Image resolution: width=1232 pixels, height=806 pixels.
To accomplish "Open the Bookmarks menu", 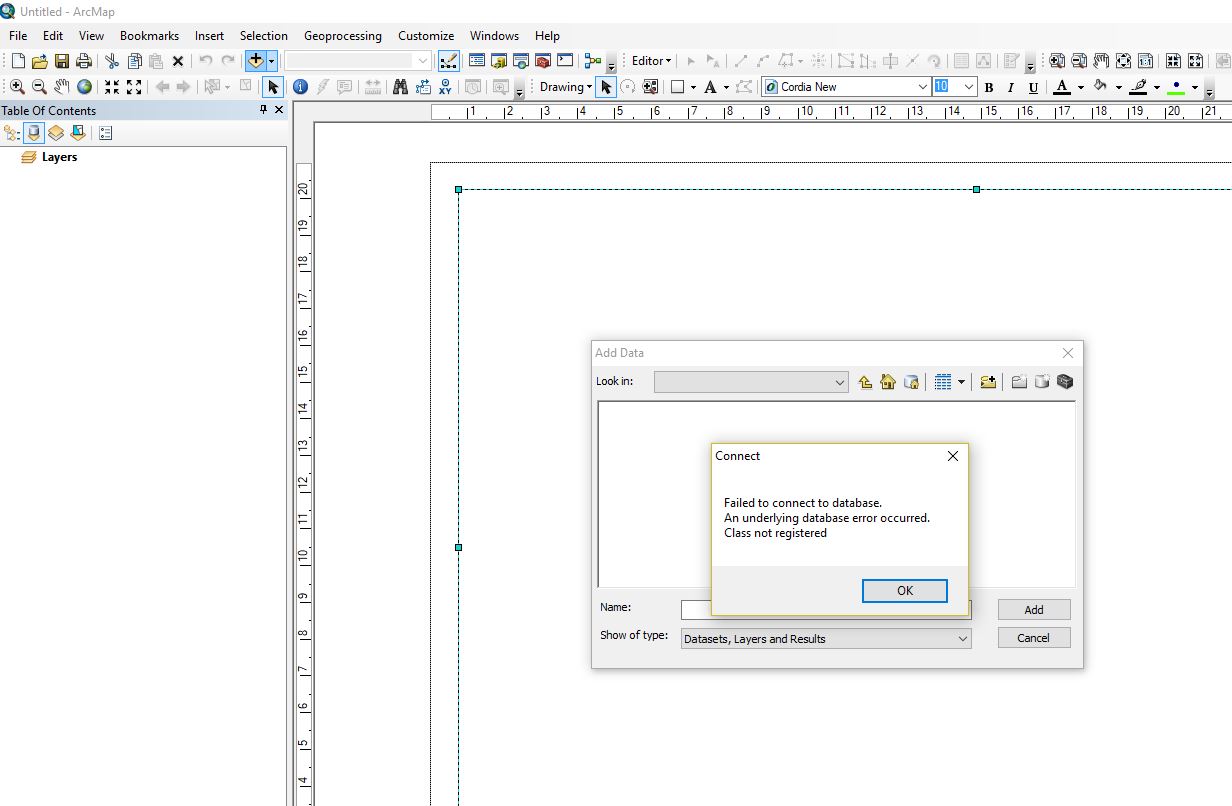I will point(149,36).
